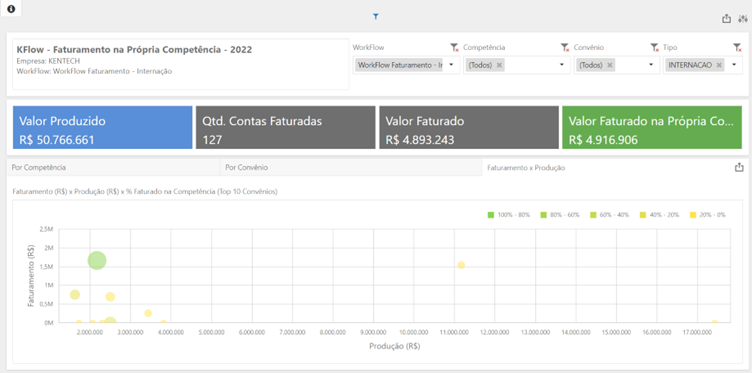The width and height of the screenshot is (752, 373).
Task: Open the dashboard export icon
Action: pos(727,19)
